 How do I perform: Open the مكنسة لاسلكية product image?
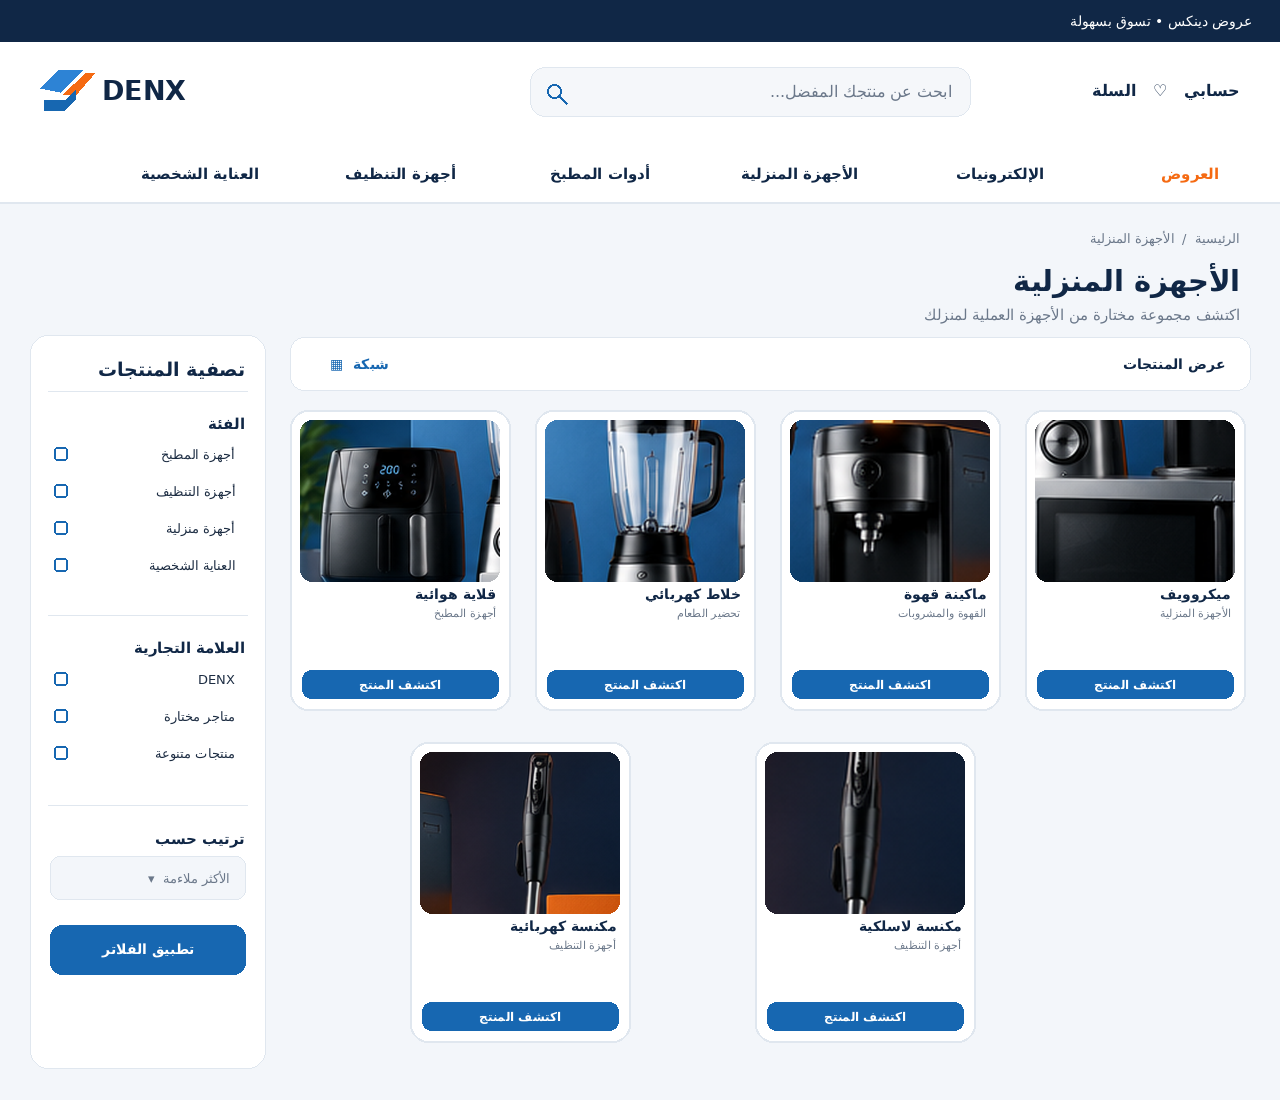click(x=865, y=833)
